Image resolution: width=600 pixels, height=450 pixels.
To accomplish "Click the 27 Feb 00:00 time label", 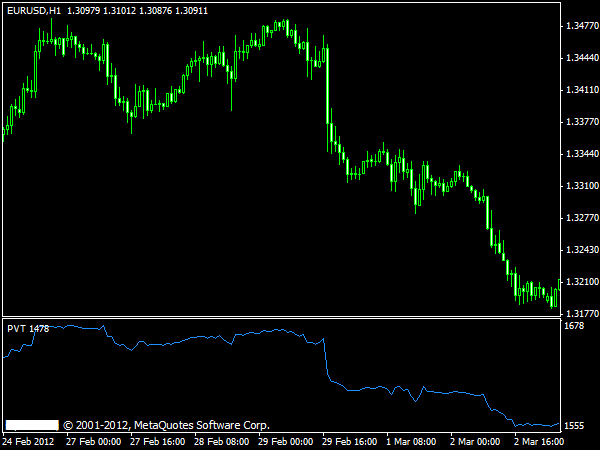I will tap(94, 442).
